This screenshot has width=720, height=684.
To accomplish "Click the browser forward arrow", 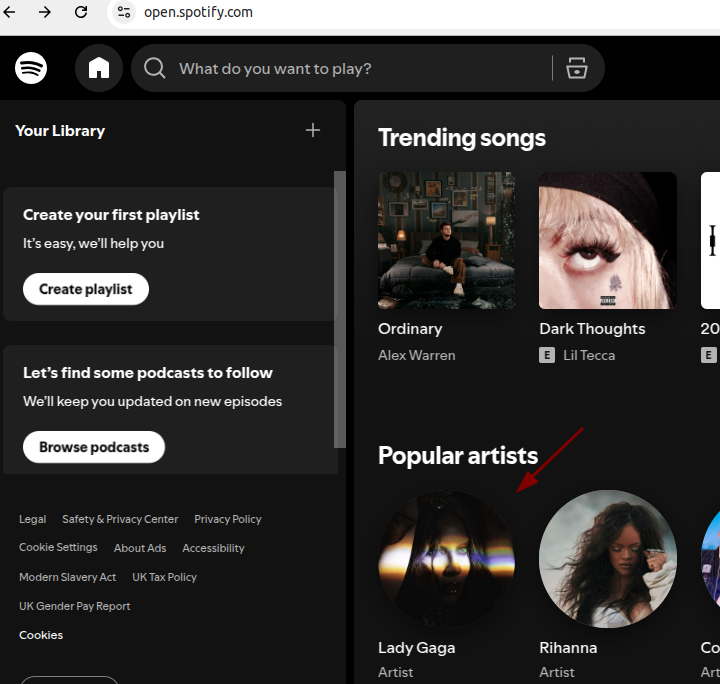I will tap(45, 12).
